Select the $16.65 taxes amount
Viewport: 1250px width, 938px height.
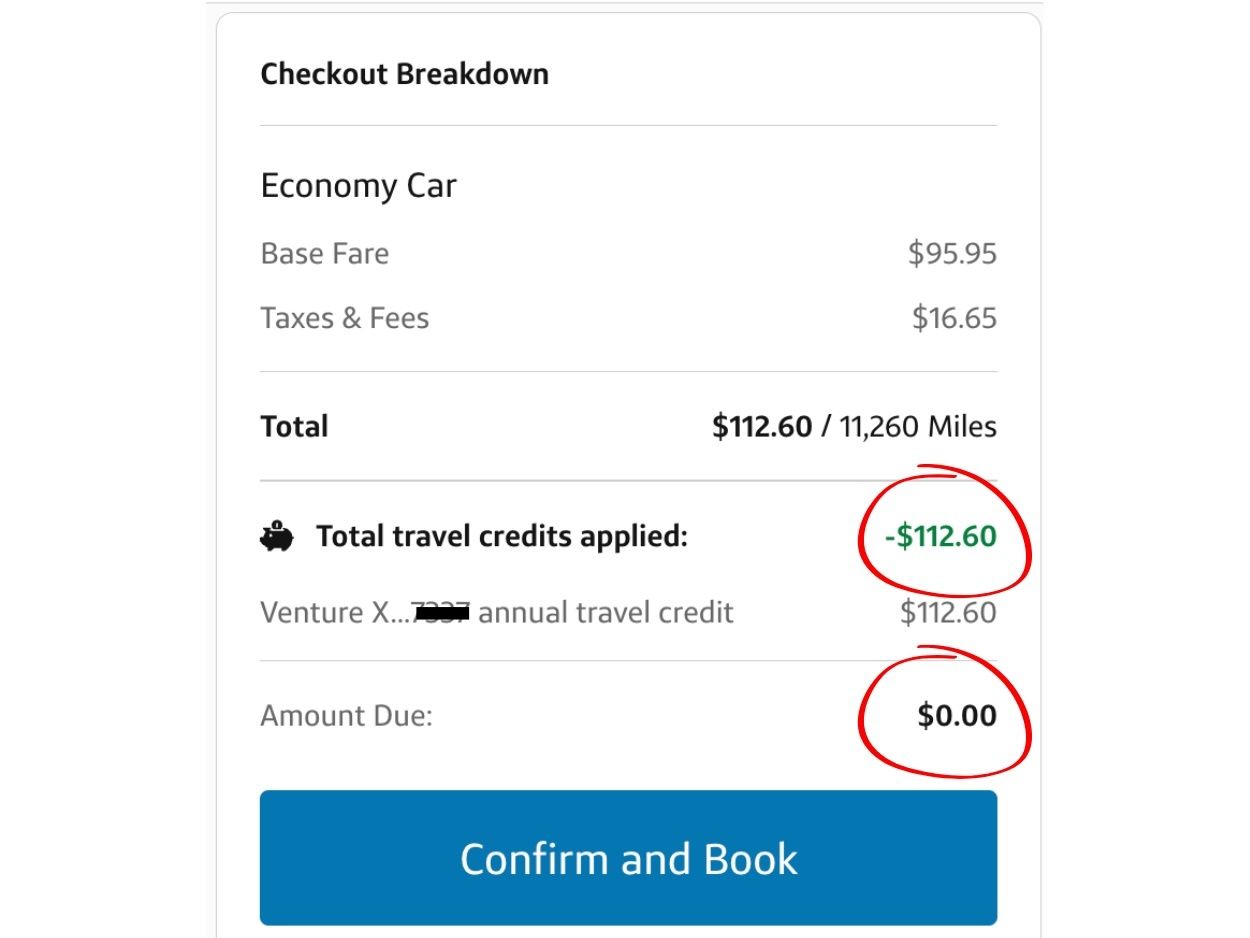coord(954,318)
